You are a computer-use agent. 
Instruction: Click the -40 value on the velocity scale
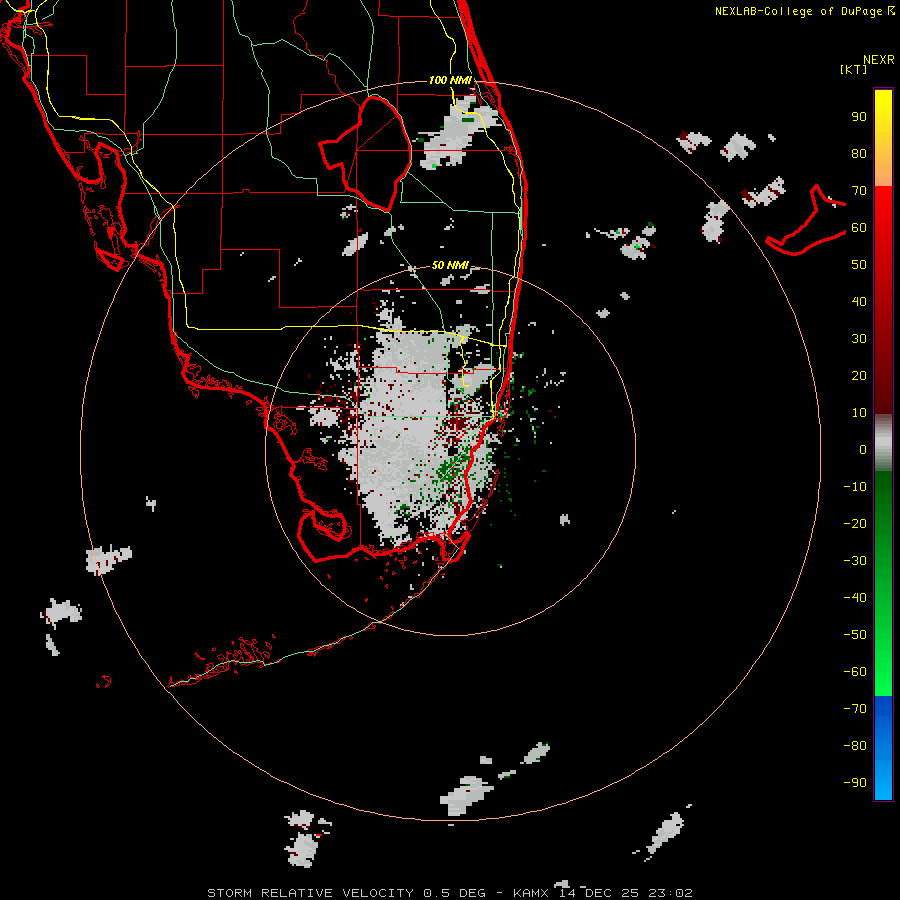pos(855,598)
